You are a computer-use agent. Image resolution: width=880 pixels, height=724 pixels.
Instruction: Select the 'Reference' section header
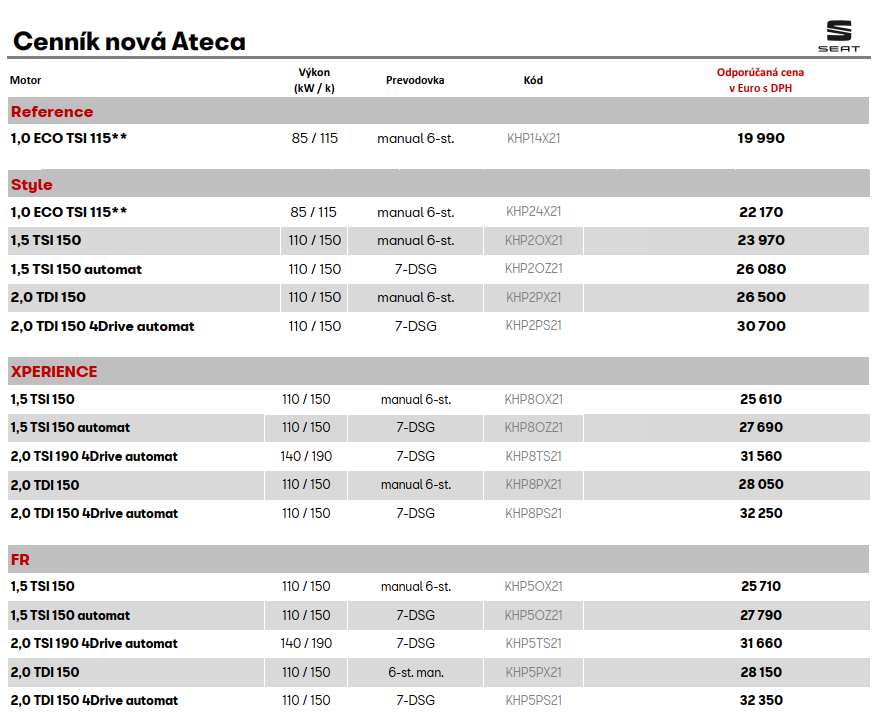52,112
